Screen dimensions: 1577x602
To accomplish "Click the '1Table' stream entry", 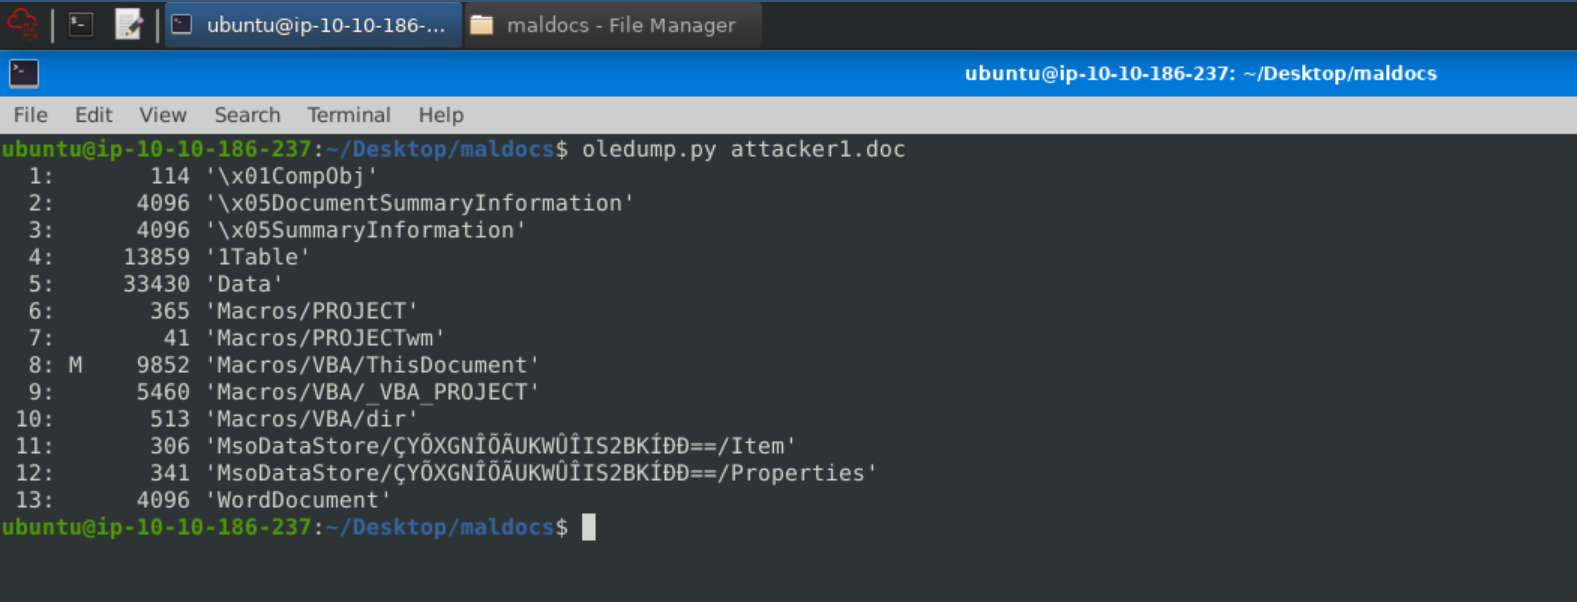I will point(258,257).
